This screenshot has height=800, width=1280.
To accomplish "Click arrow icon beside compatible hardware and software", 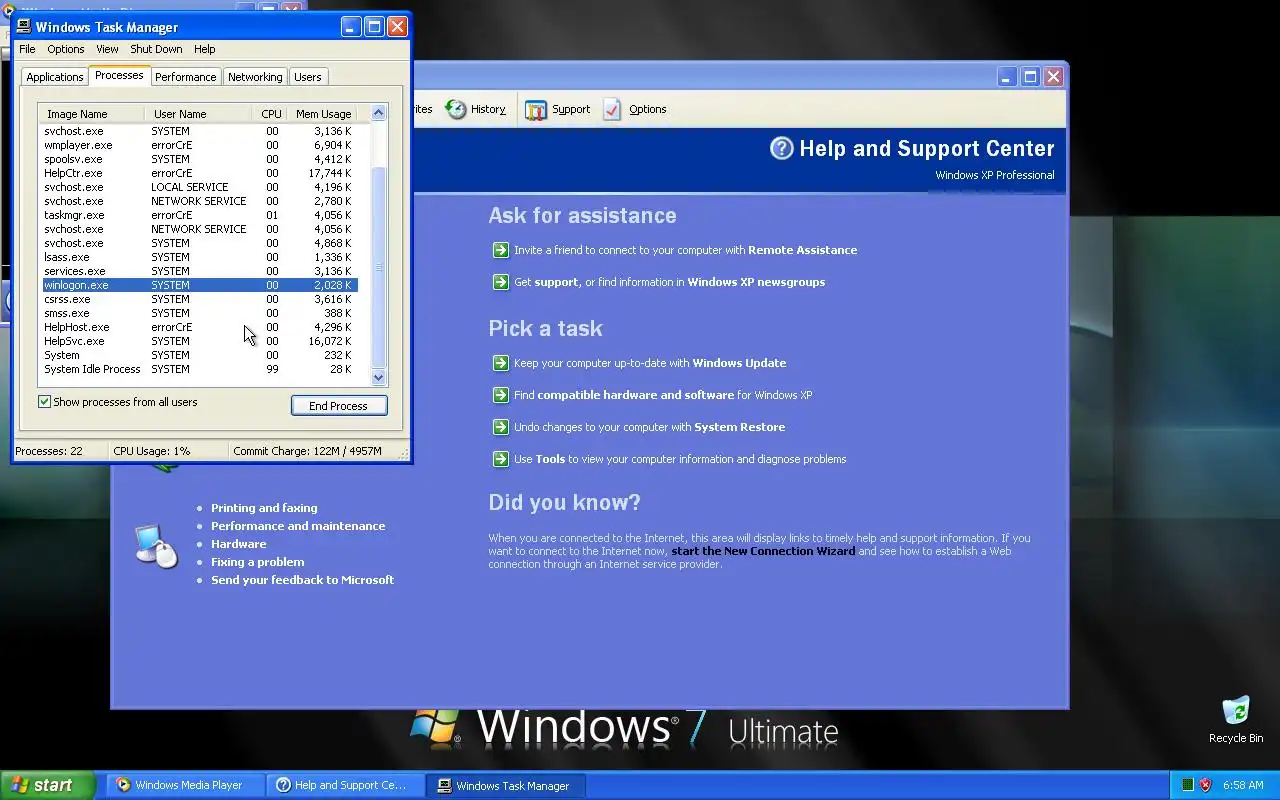I will 500,395.
